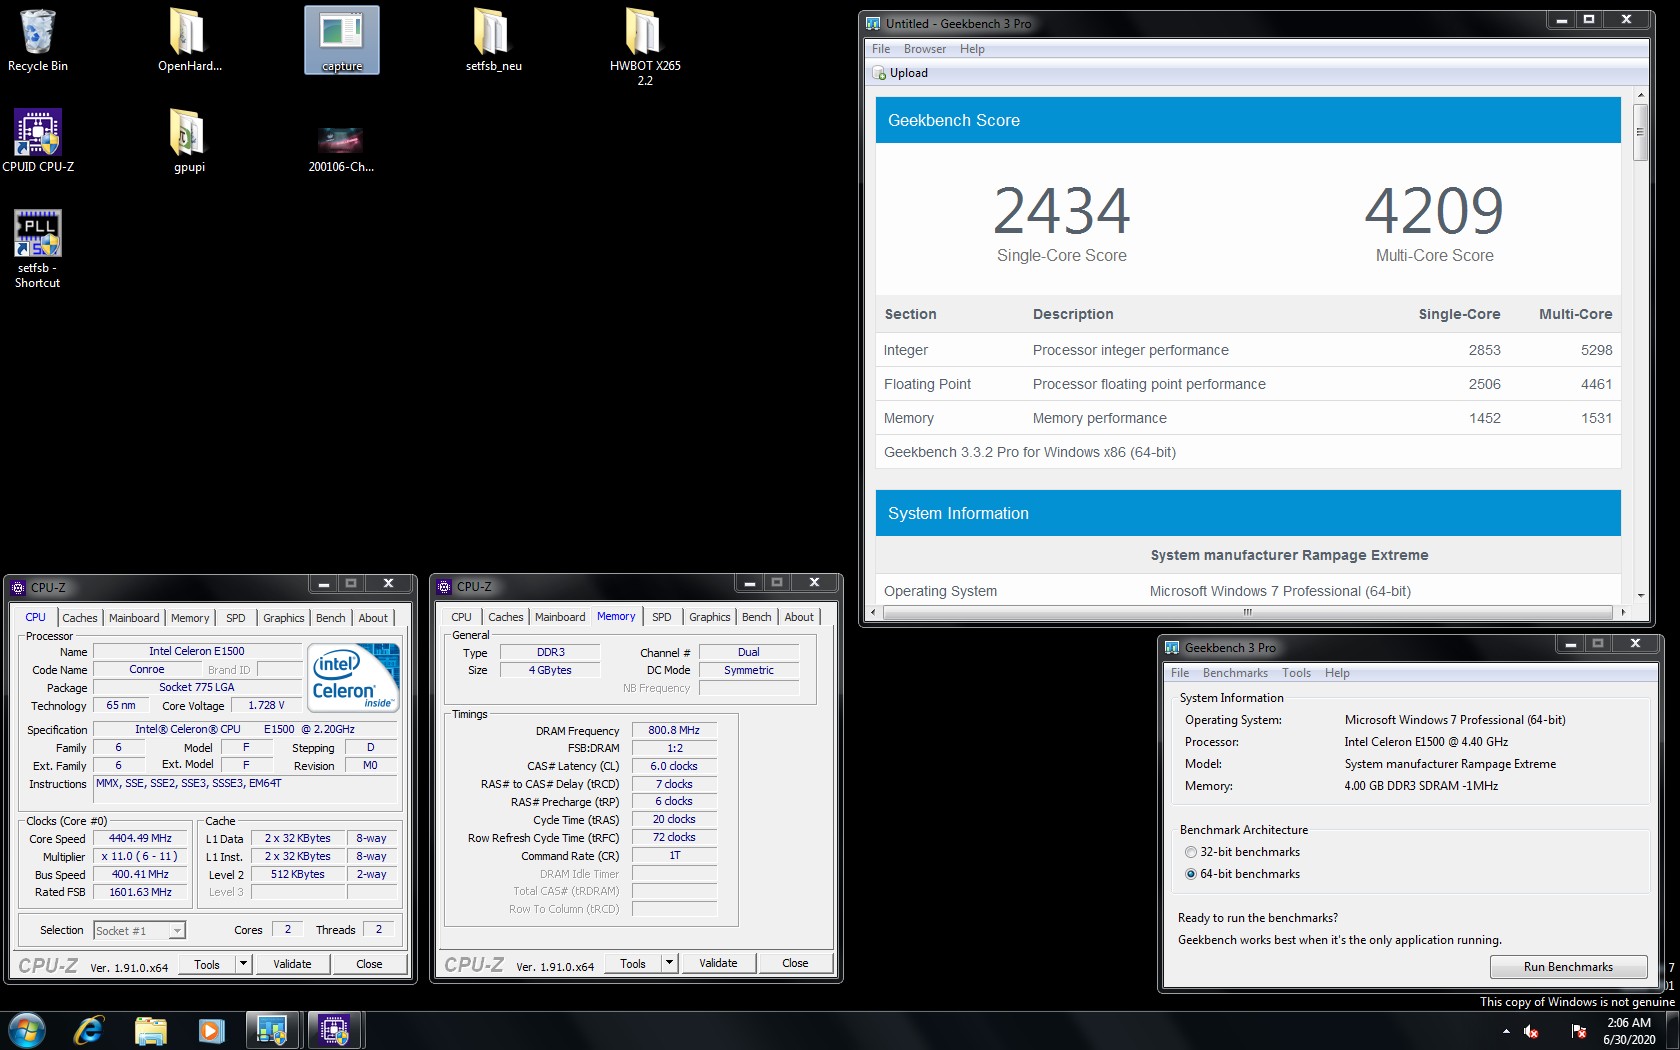Open the setfsb_neu folder icon
1680x1050 pixels.
pos(493,40)
